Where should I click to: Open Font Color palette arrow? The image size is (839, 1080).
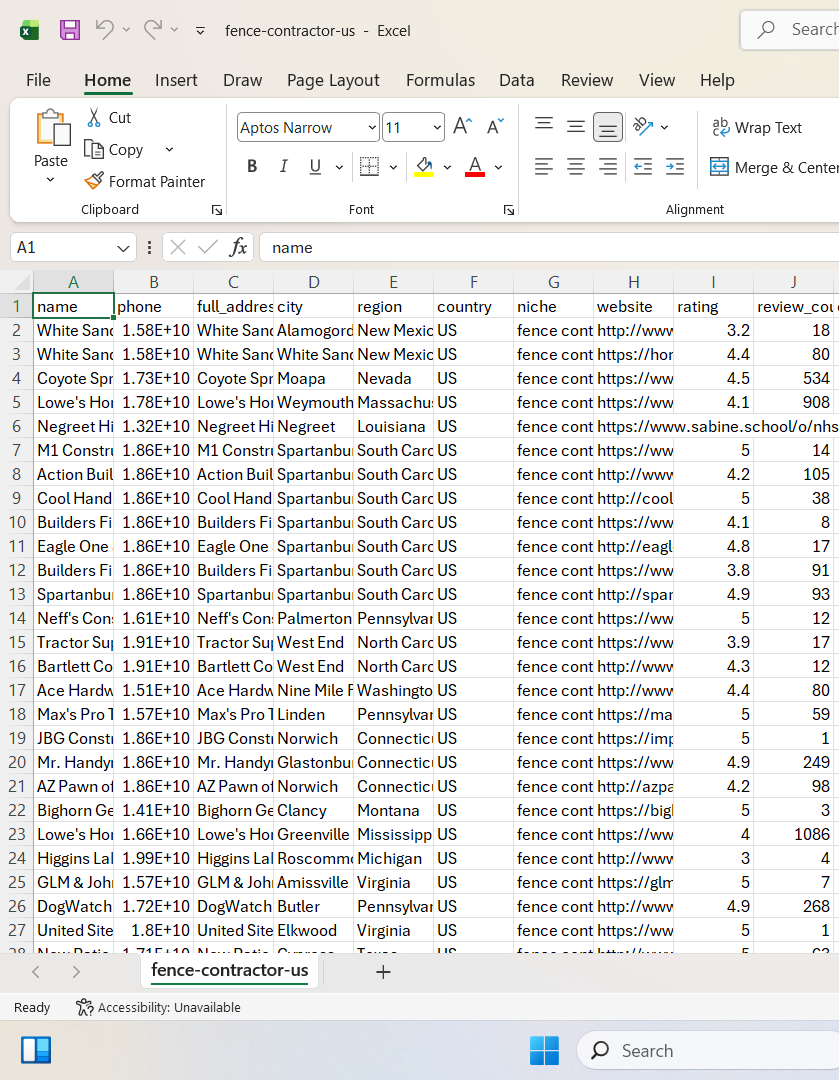click(x=498, y=167)
